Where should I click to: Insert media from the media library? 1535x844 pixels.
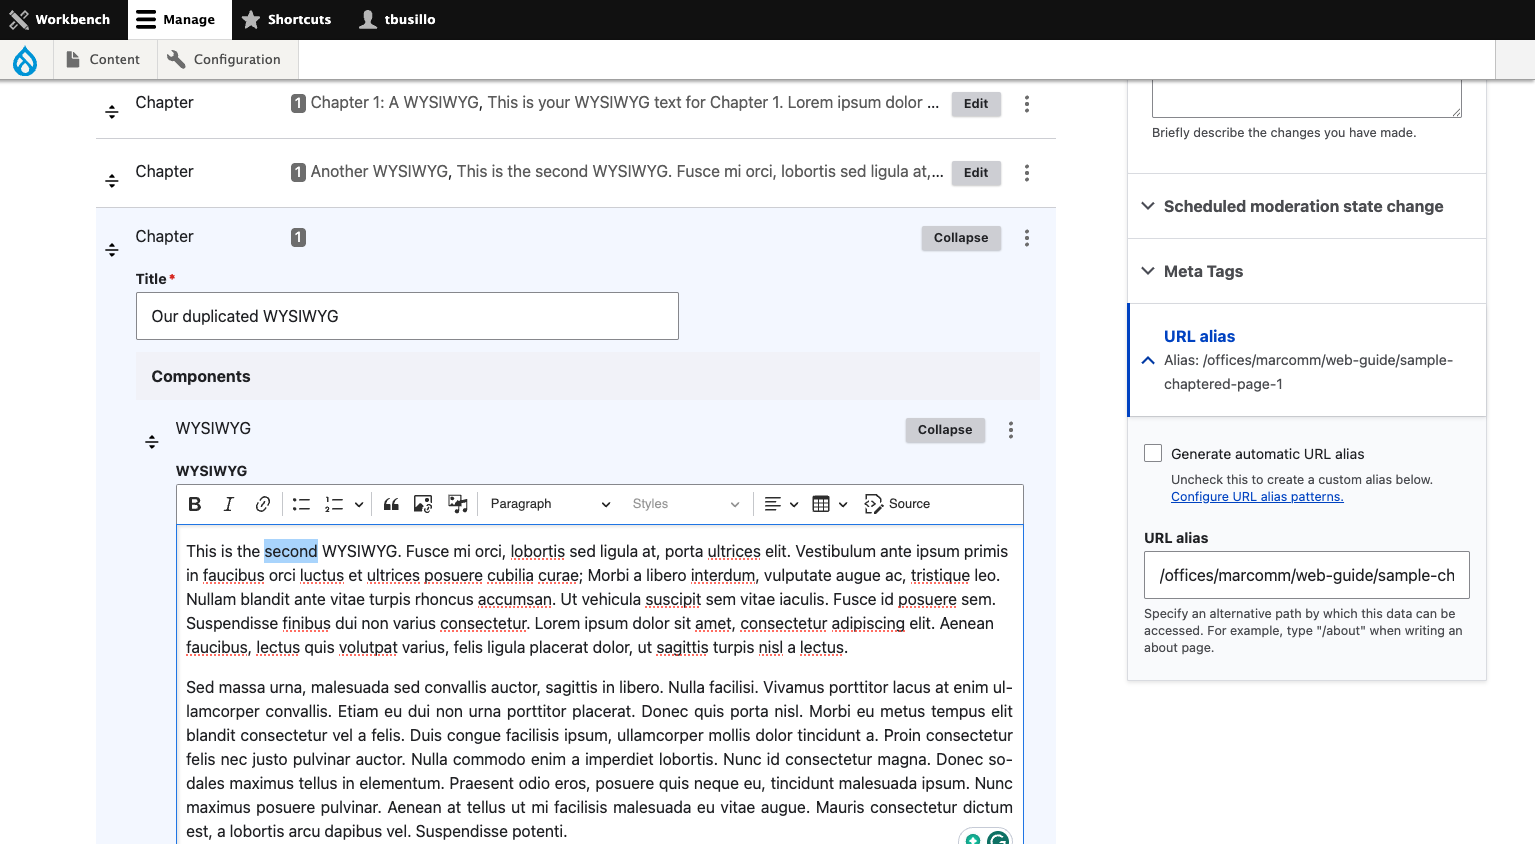click(x=457, y=504)
